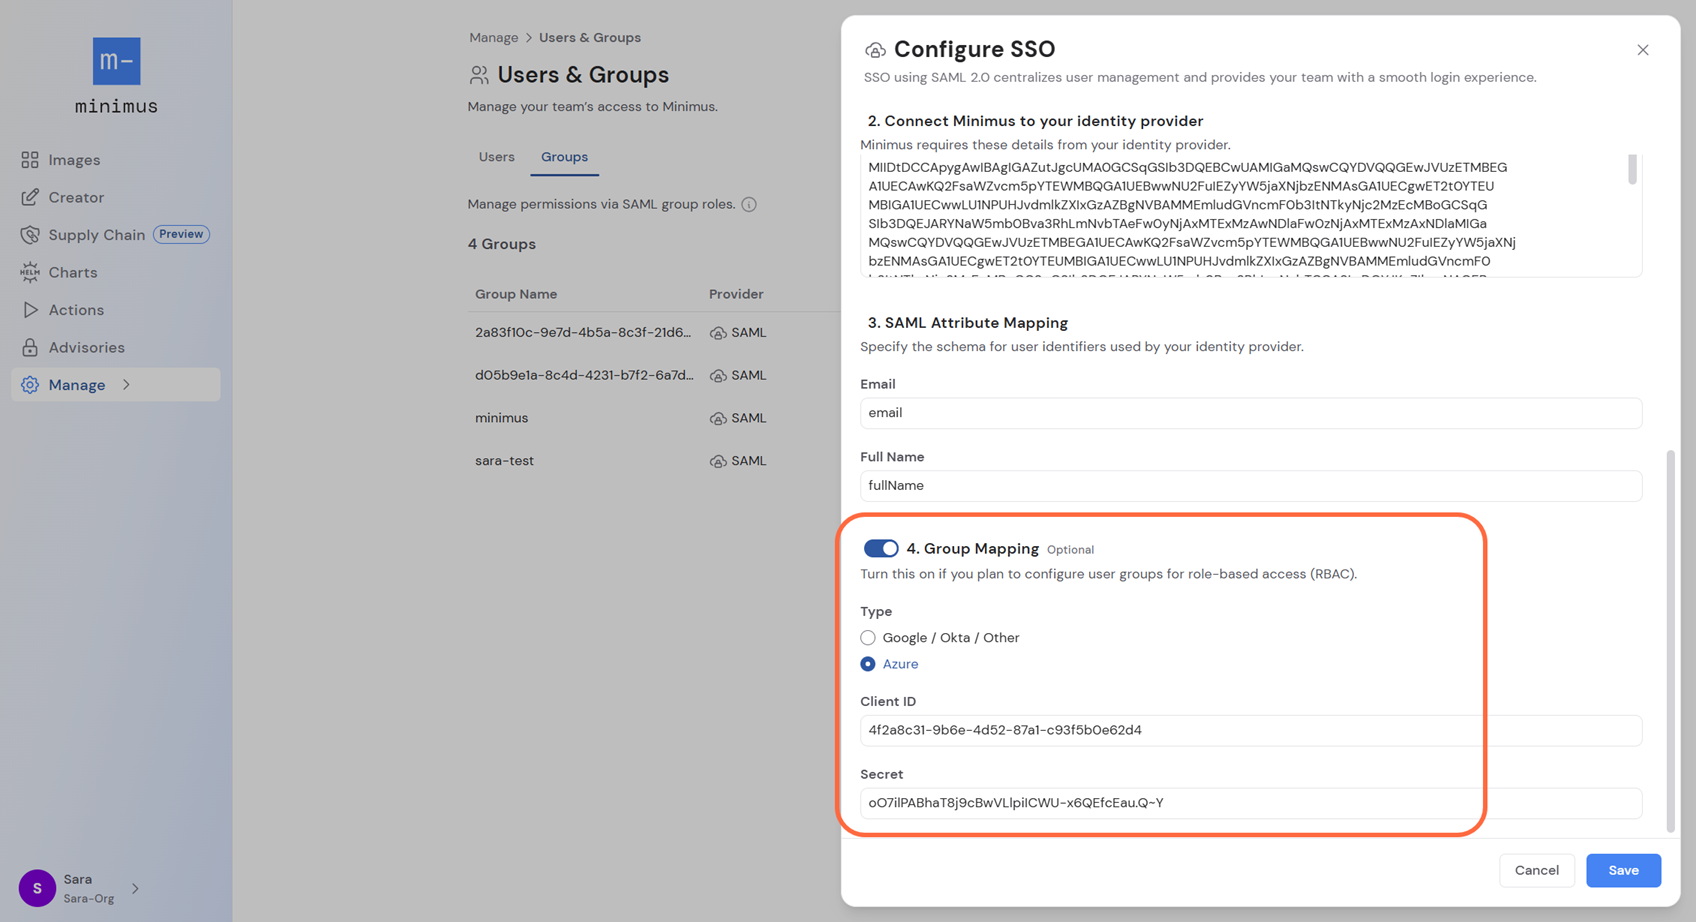Viewport: 1696px width, 922px height.
Task: Click the certificate text box scrollbar
Action: (1632, 169)
